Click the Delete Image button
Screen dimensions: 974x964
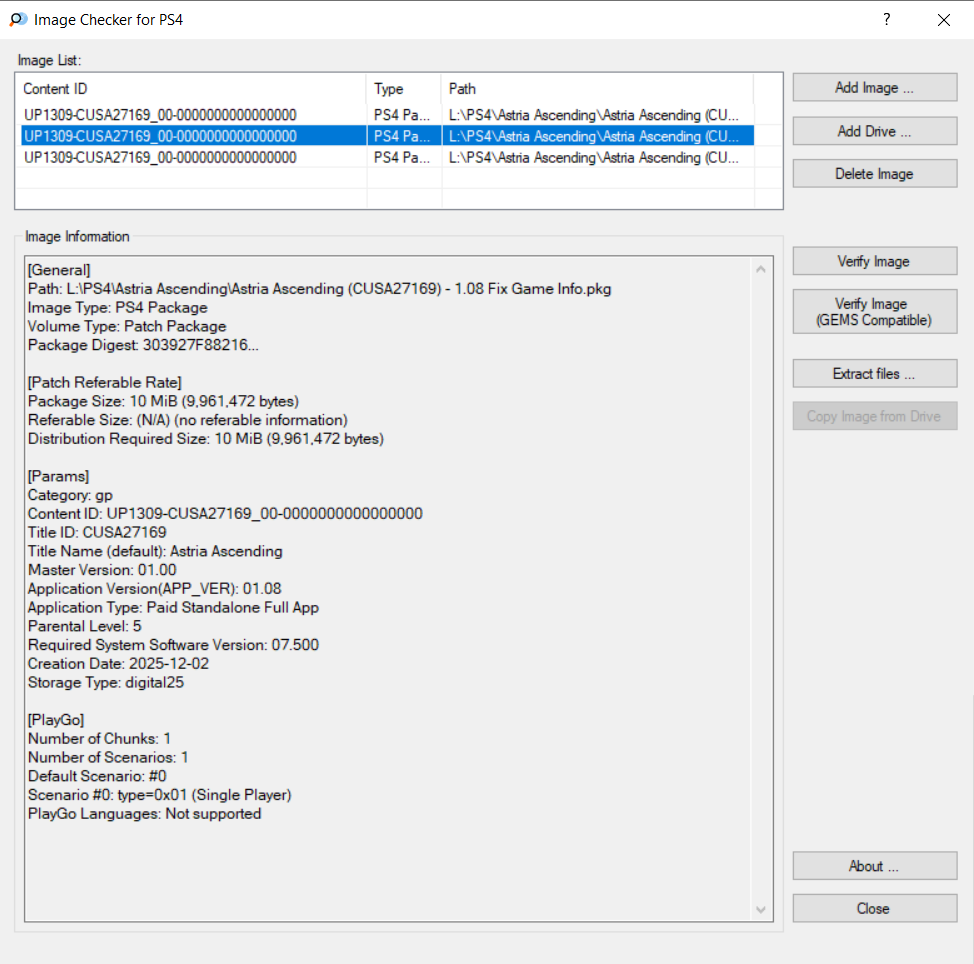point(874,174)
